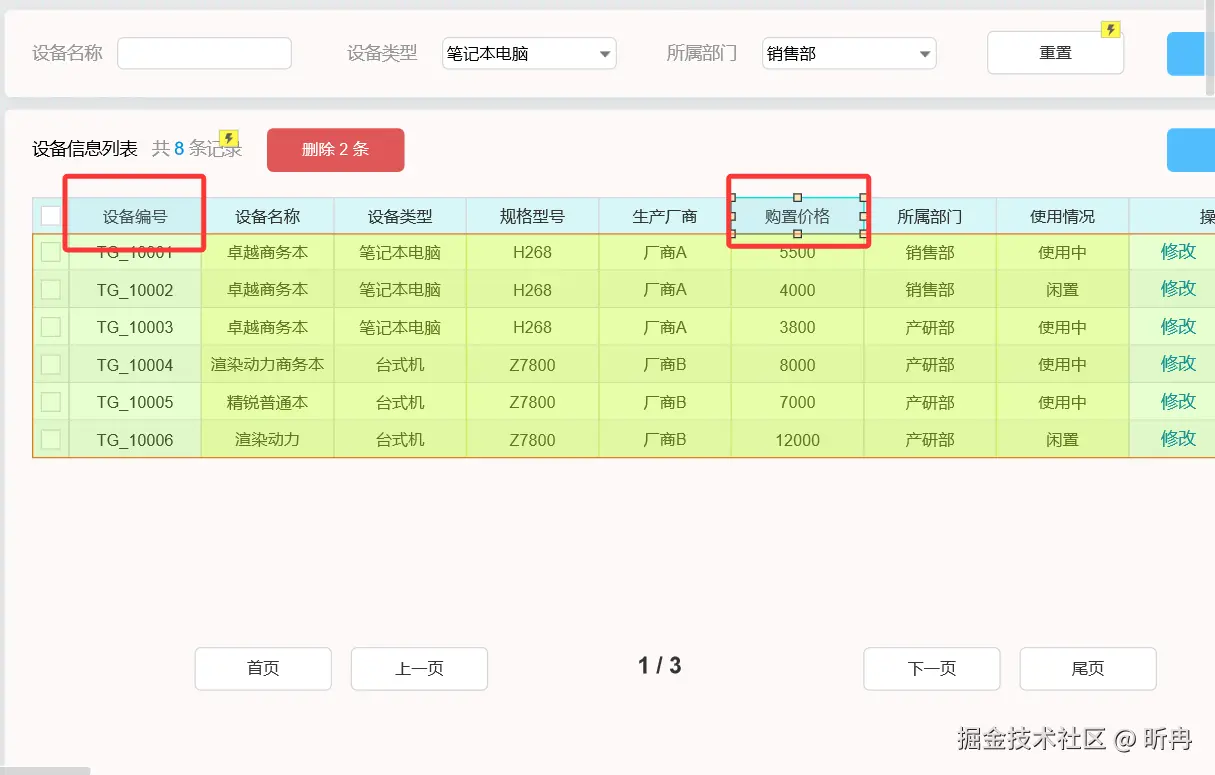Image resolution: width=1215 pixels, height=775 pixels.
Task: Mark the checkbox for row TG_10005
Action: tap(50, 402)
